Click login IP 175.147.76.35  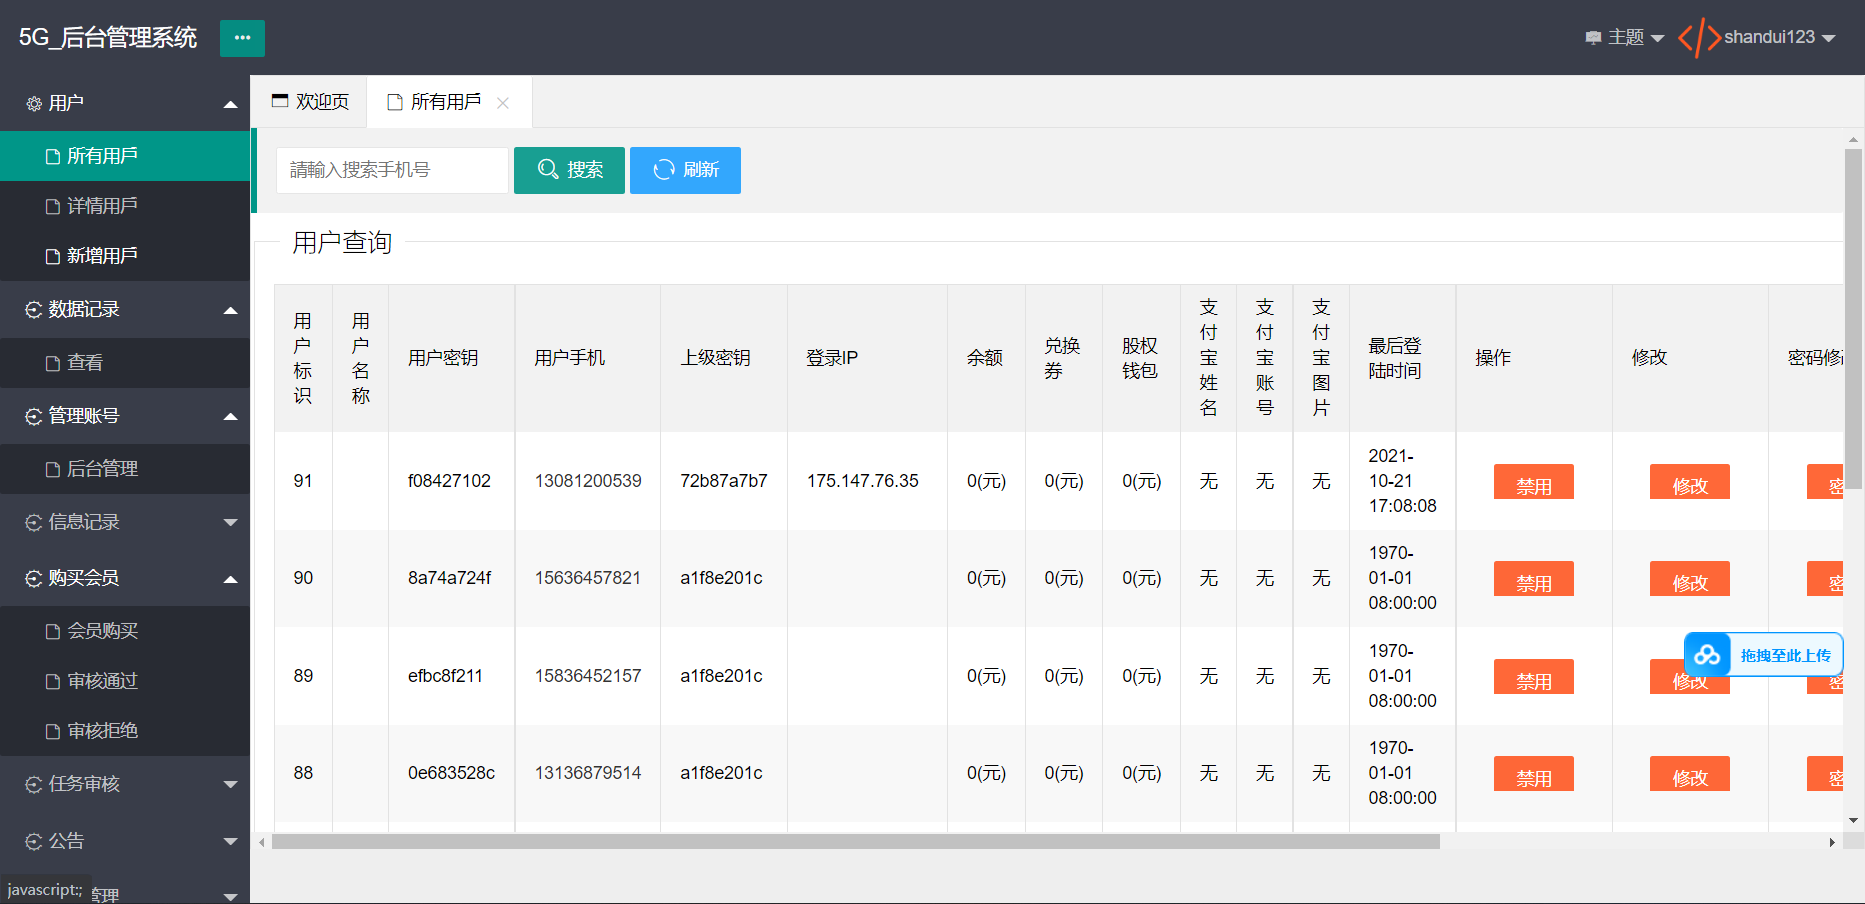863,481
